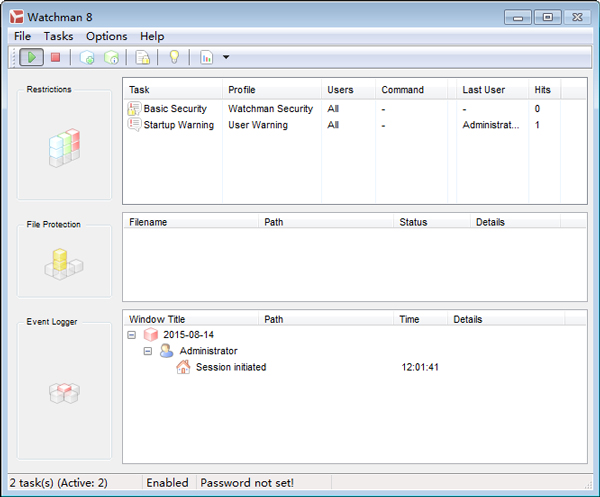600x497 pixels.
Task: Click the Enabled status bar field
Action: (x=168, y=483)
